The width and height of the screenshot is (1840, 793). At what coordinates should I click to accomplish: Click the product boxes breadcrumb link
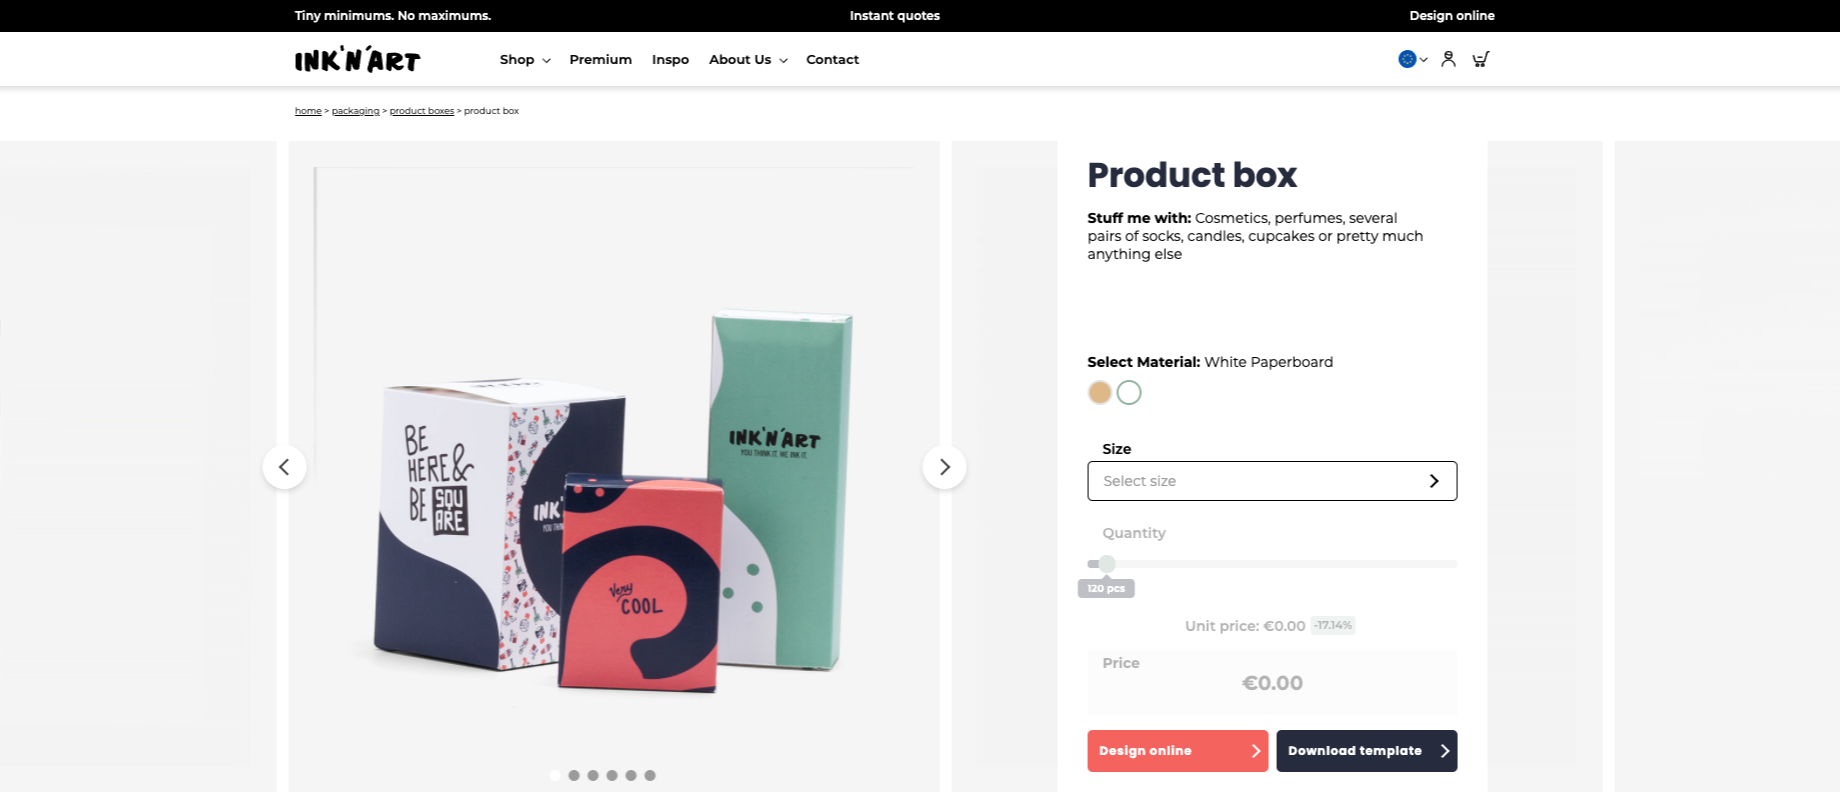coord(422,111)
